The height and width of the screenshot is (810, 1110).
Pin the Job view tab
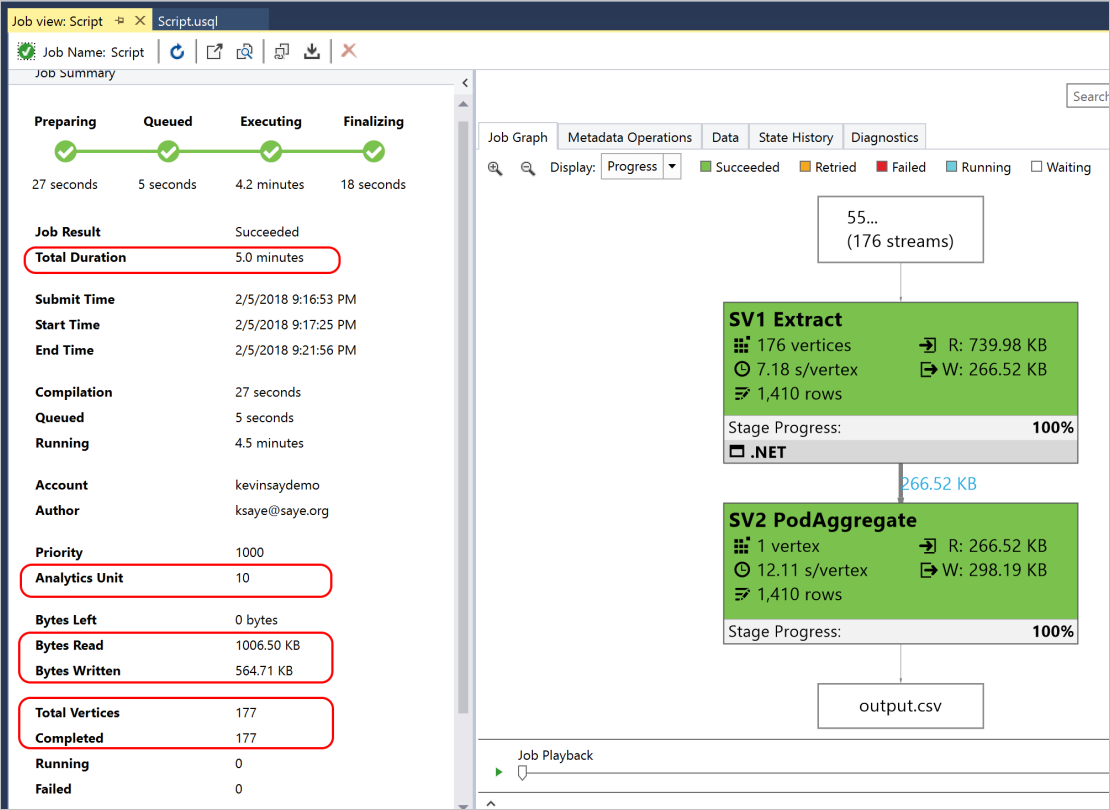(120, 21)
